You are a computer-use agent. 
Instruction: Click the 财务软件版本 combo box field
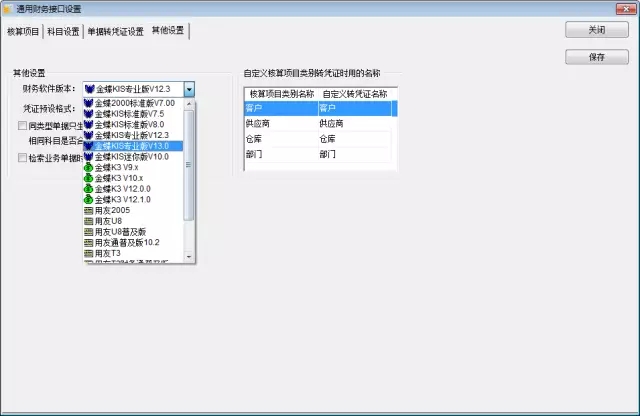139,89
